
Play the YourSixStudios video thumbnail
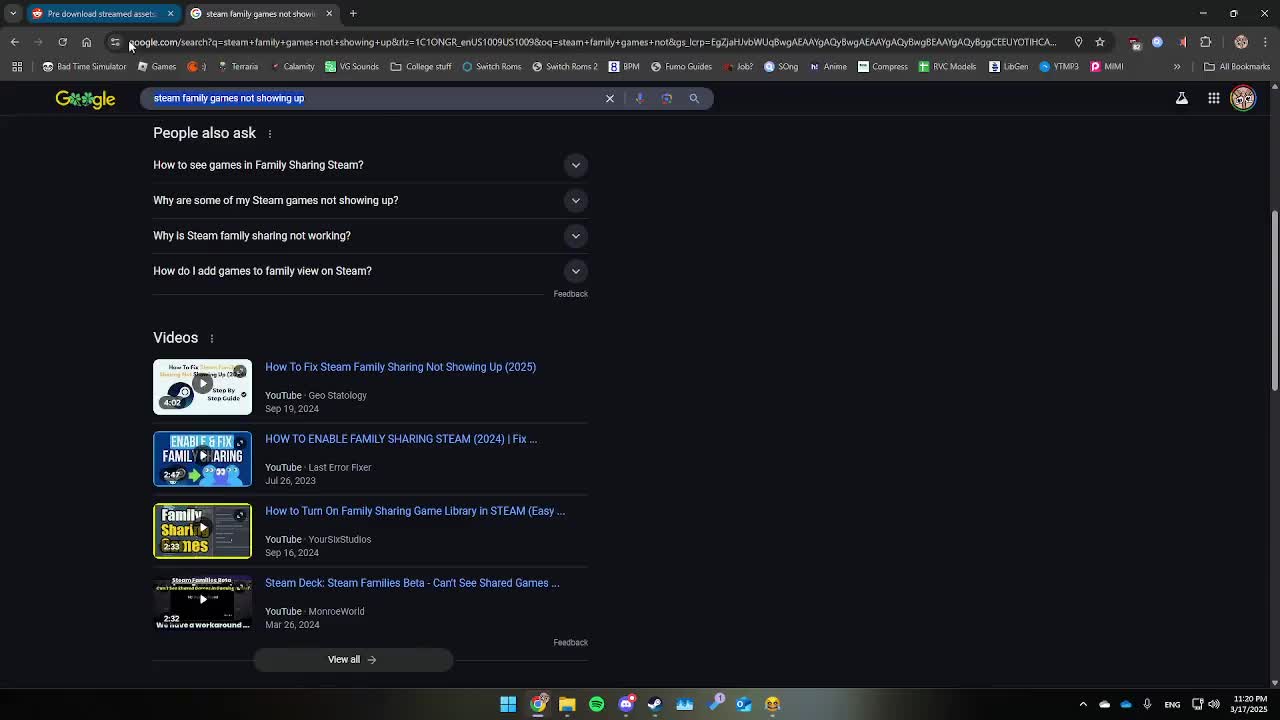(202, 531)
